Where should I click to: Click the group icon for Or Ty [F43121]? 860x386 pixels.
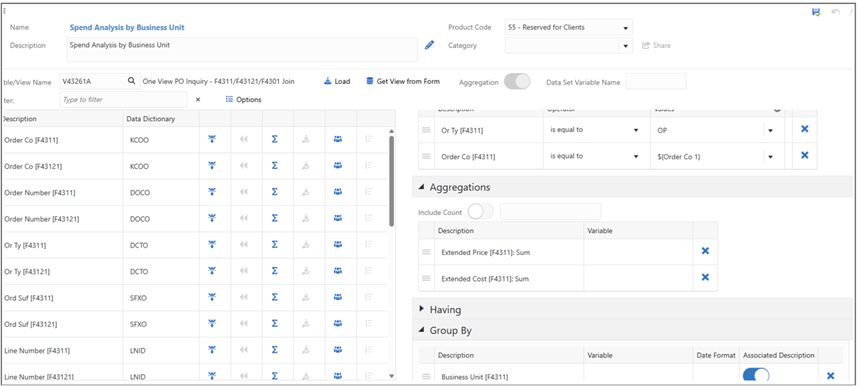(x=338, y=271)
